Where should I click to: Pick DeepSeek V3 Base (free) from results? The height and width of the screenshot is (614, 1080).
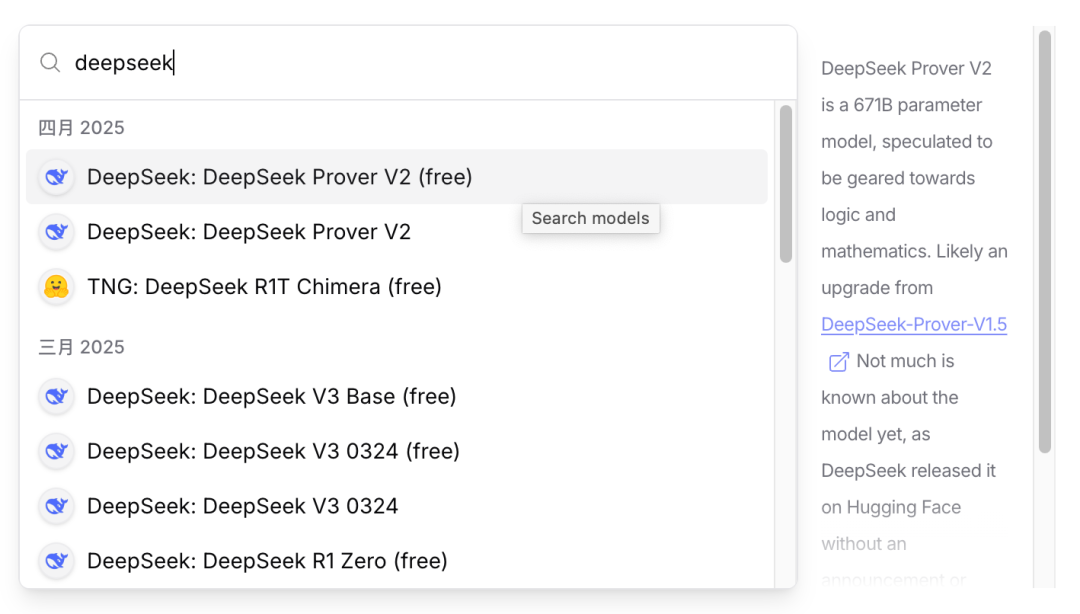click(271, 397)
